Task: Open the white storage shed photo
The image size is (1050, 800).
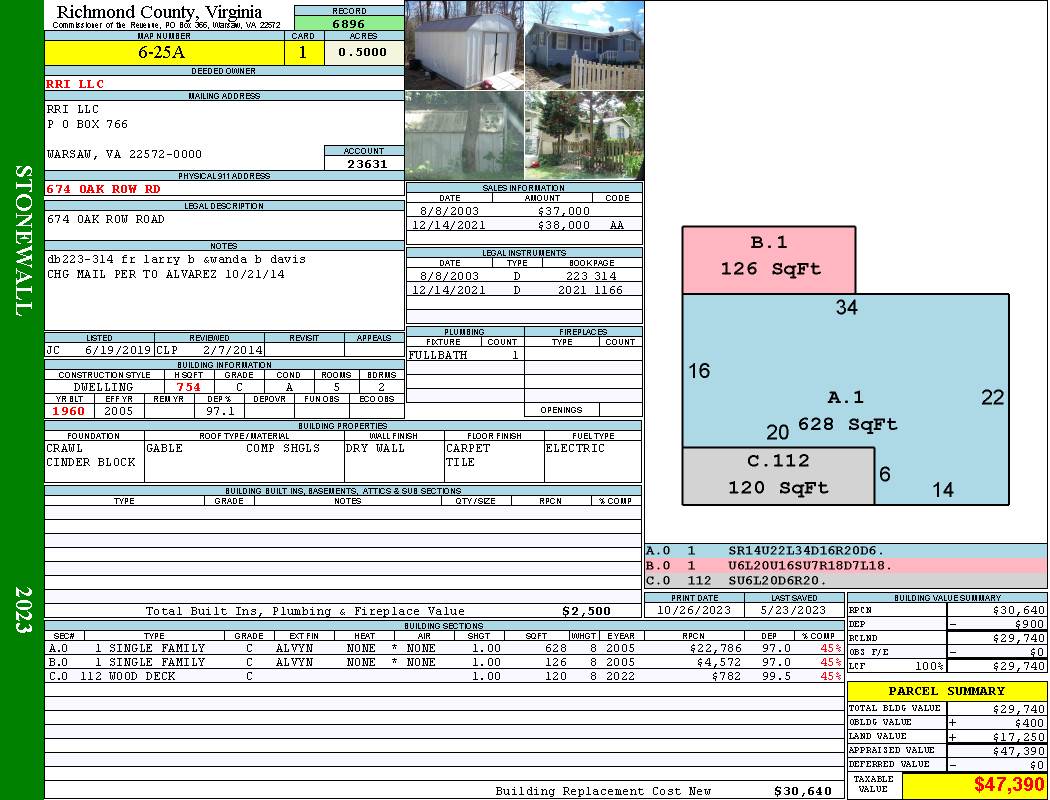Action: [x=464, y=46]
